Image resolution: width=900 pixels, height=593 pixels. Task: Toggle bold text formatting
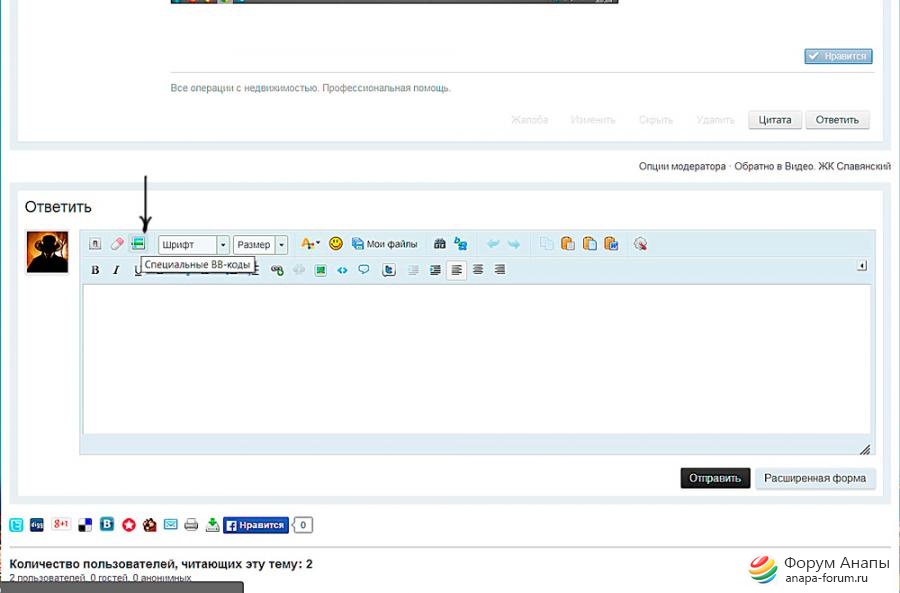[95, 270]
